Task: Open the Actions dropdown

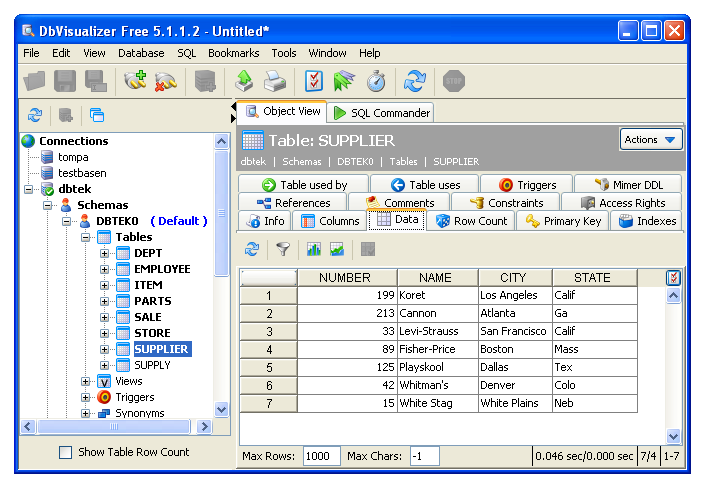Action: (x=651, y=140)
